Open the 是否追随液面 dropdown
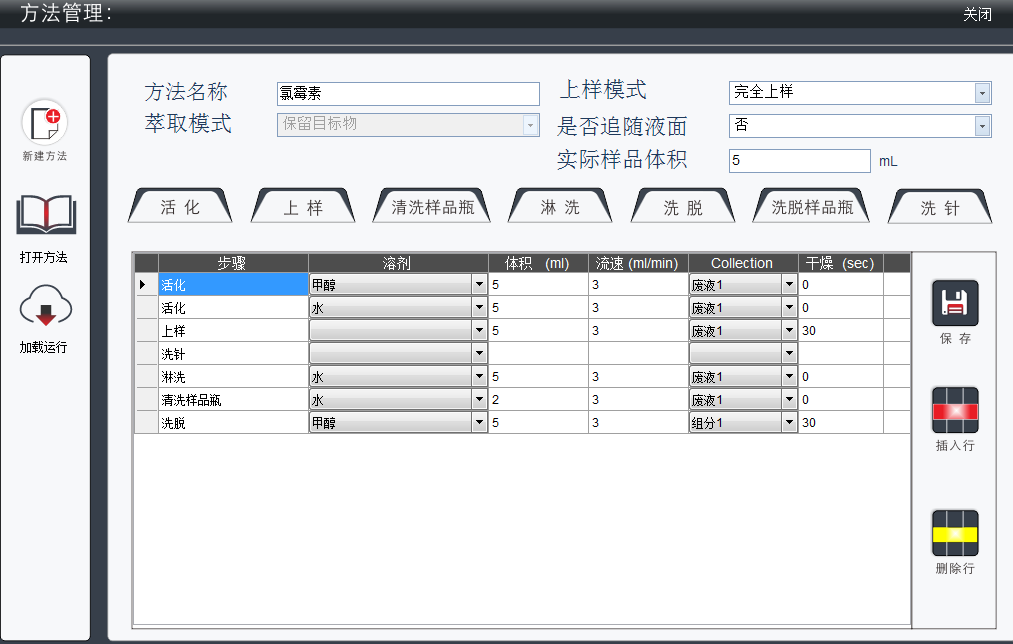This screenshot has width=1013, height=644. (x=982, y=126)
